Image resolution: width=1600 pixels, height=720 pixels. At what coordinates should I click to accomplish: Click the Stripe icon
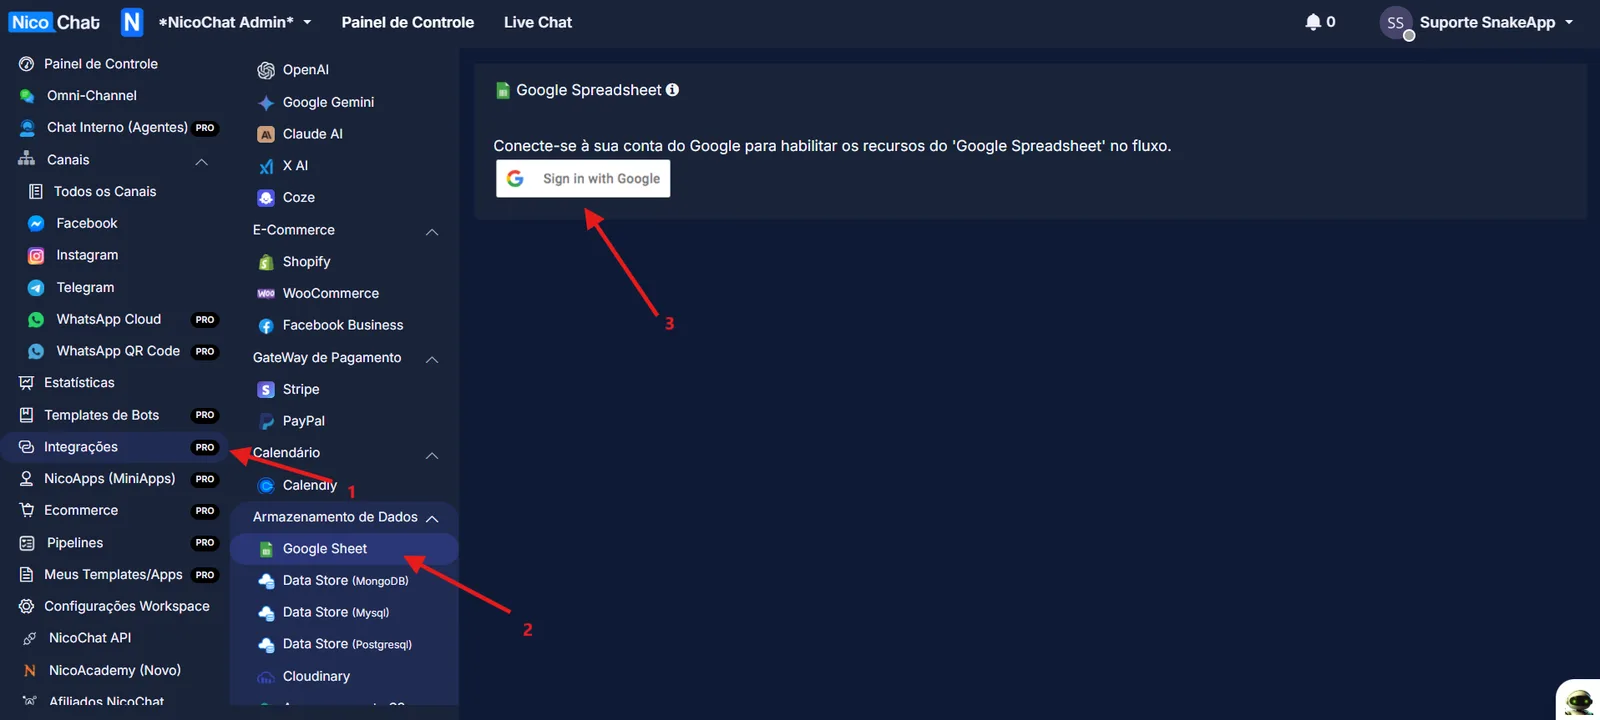tap(266, 390)
